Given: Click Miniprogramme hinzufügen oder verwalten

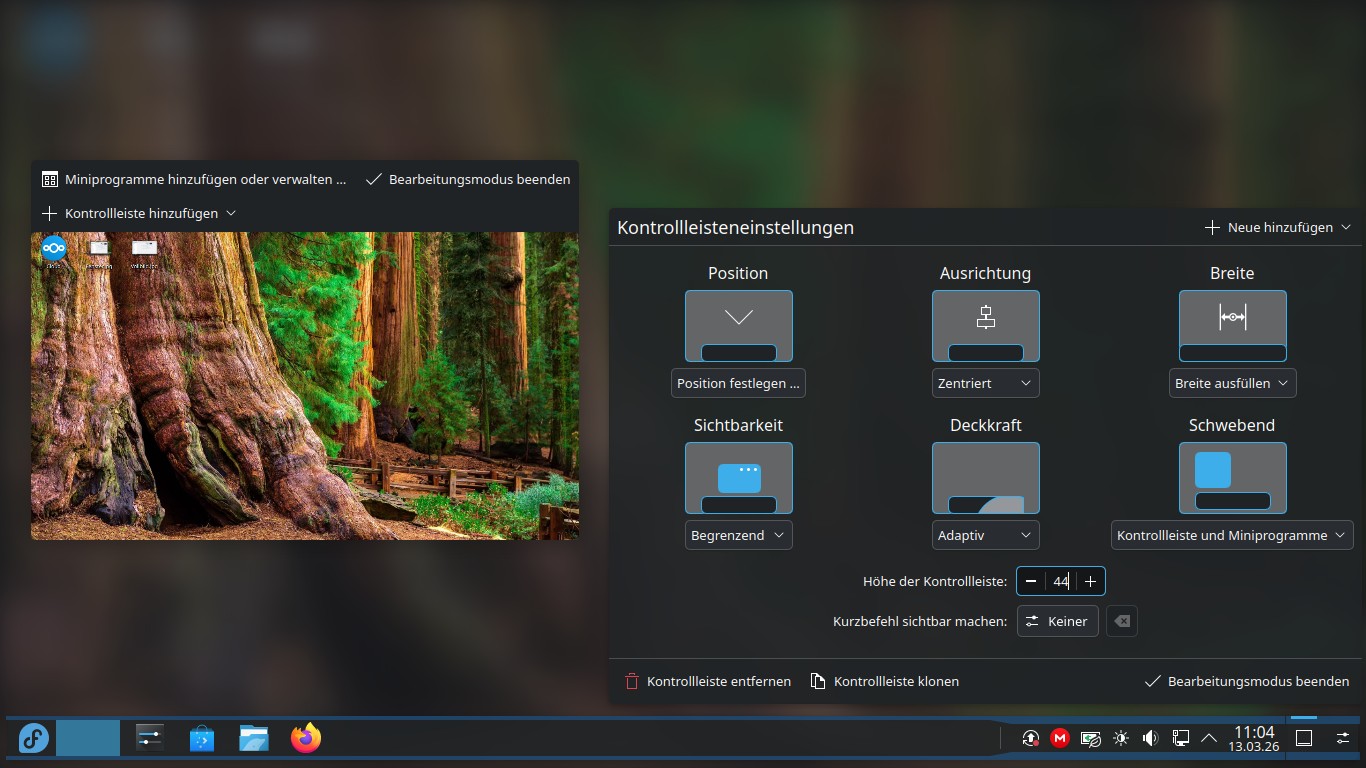Looking at the screenshot, I should pyautogui.click(x=195, y=180).
